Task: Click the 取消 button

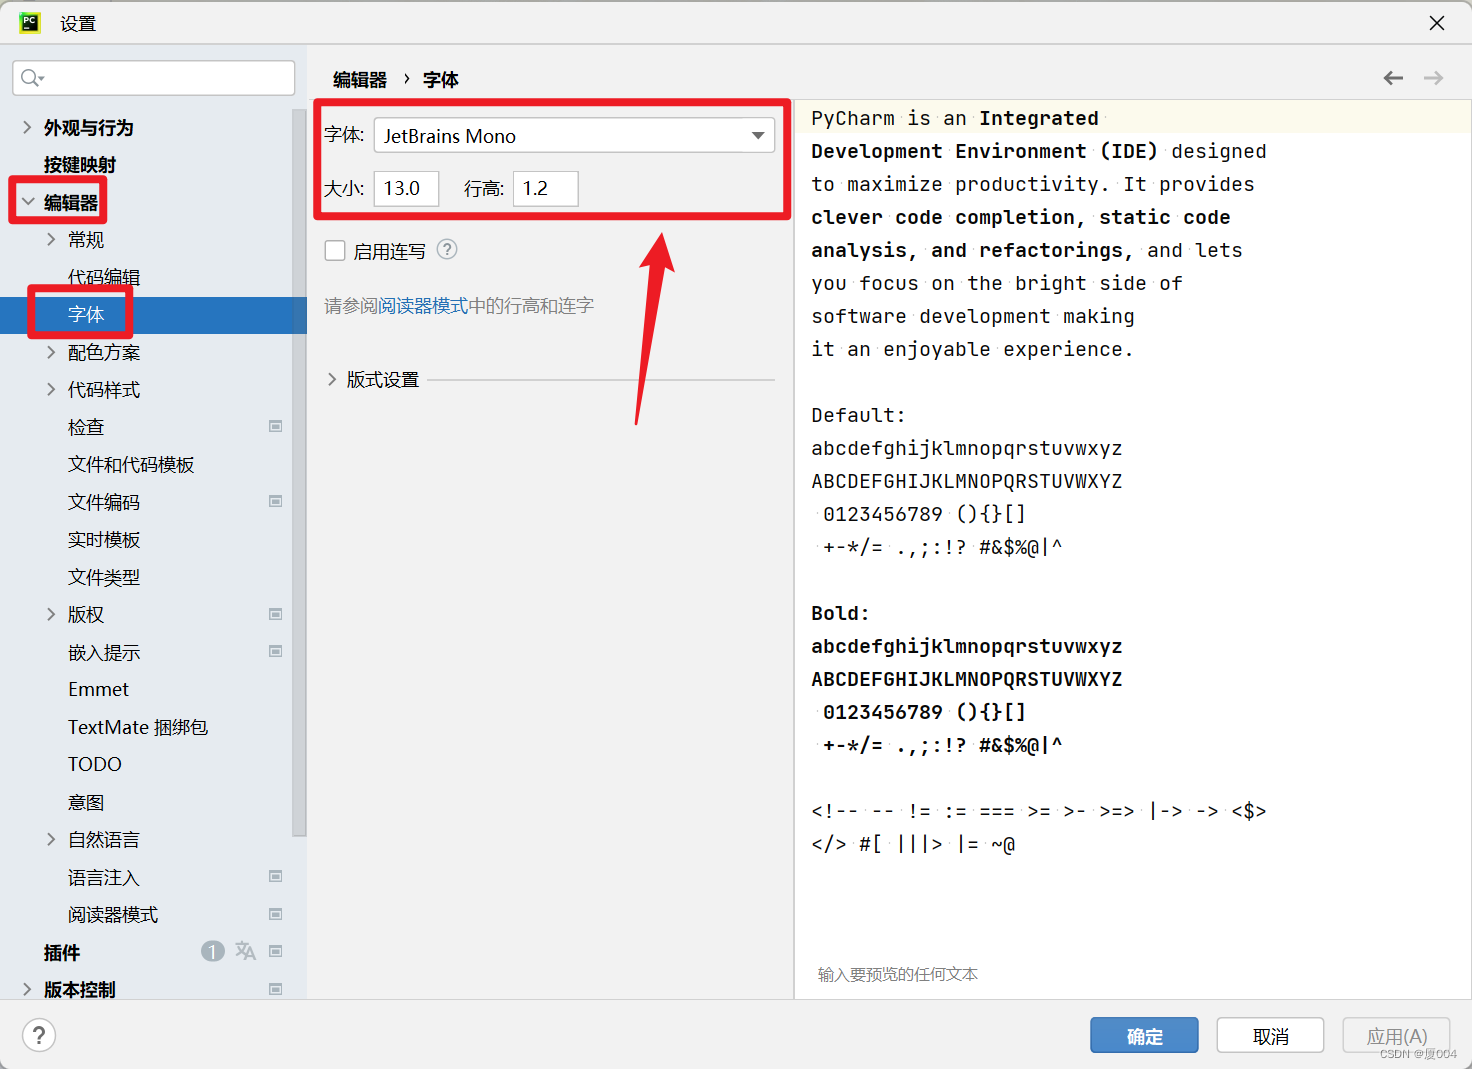Action: point(1271,1036)
